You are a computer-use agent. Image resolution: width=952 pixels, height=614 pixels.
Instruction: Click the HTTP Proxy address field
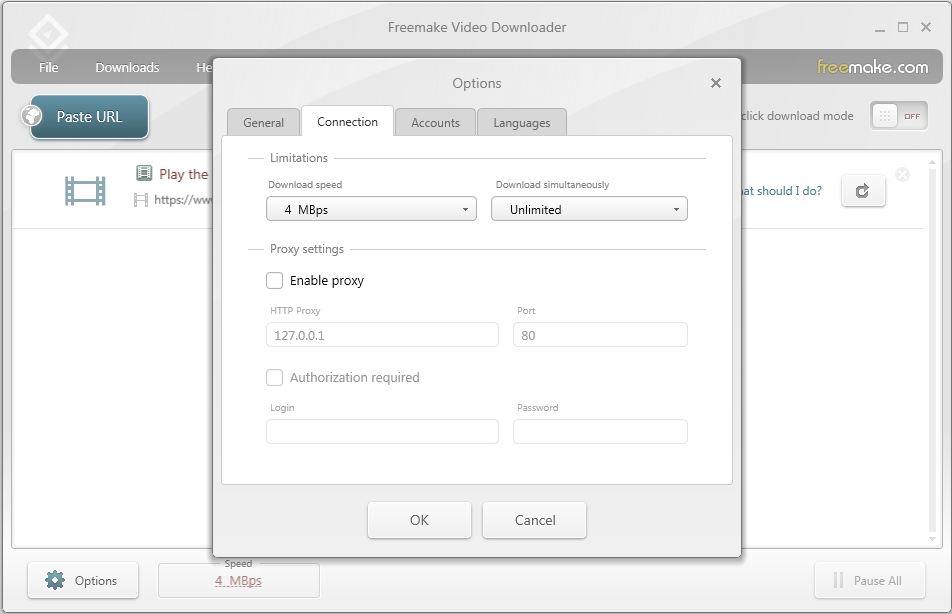tap(382, 335)
